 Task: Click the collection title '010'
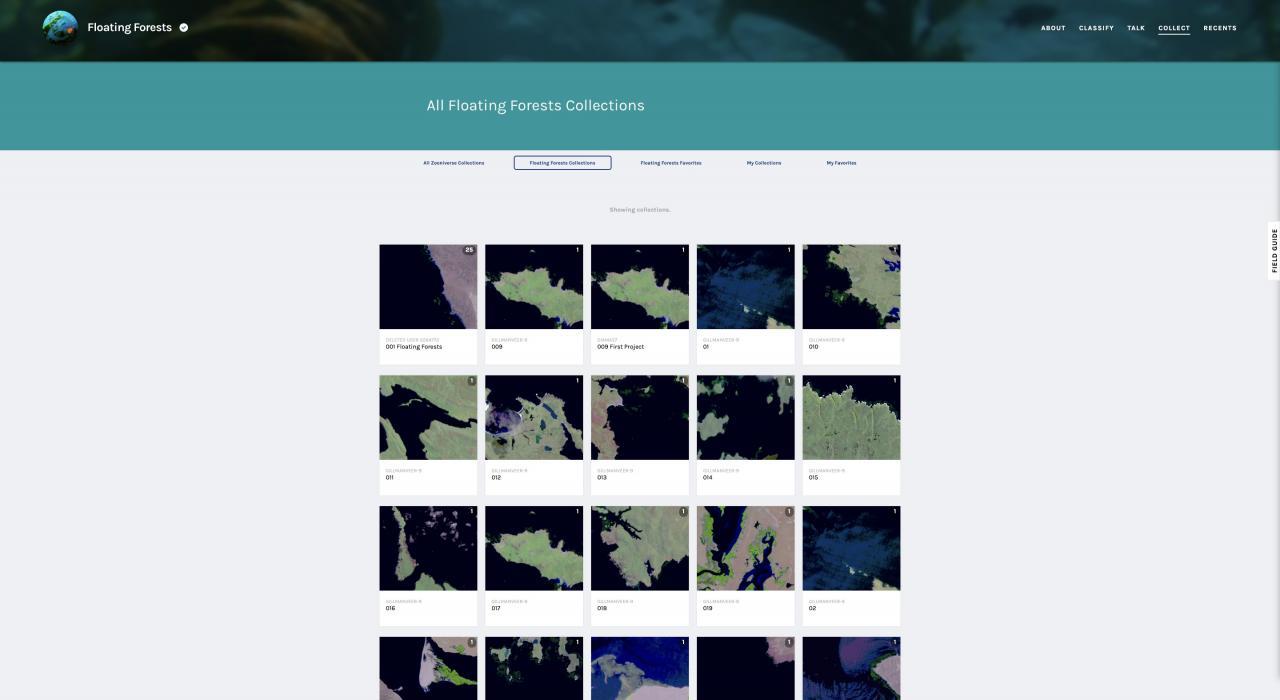click(814, 347)
